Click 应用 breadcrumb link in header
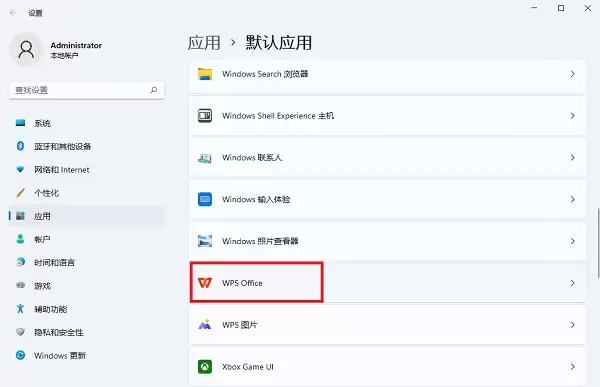 coord(204,42)
